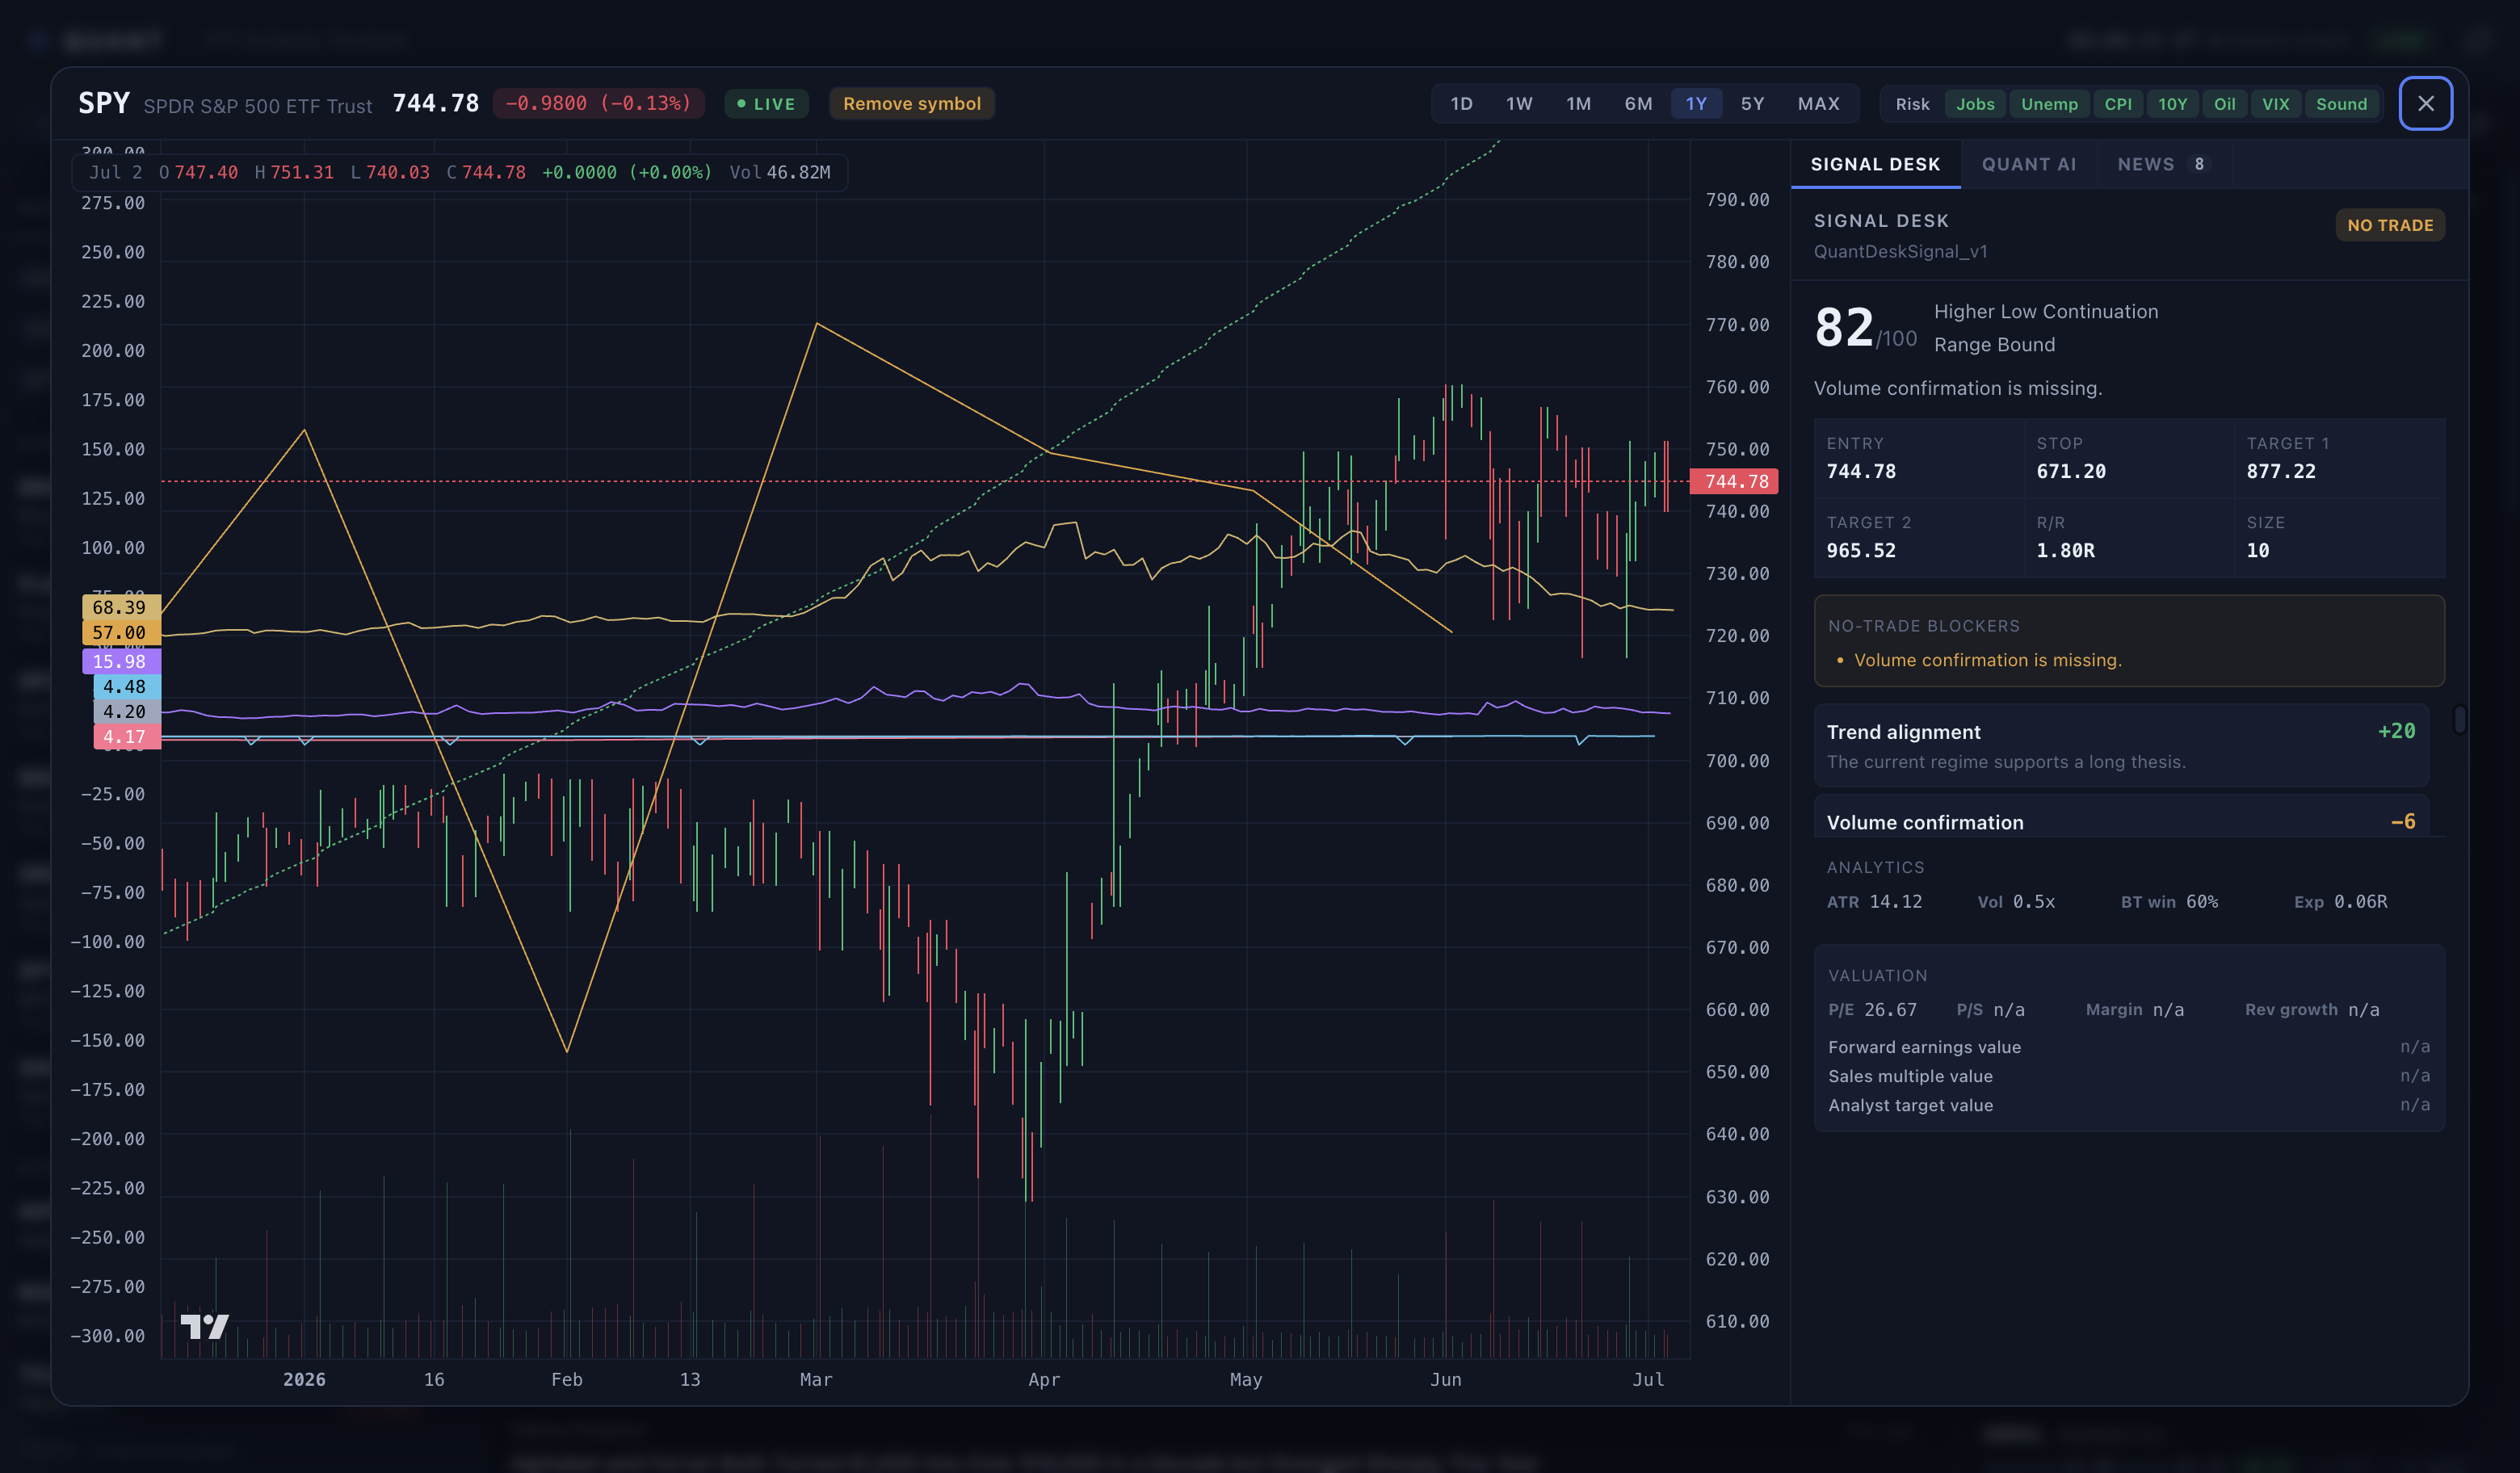Open the Quant AI tab

coord(2029,164)
